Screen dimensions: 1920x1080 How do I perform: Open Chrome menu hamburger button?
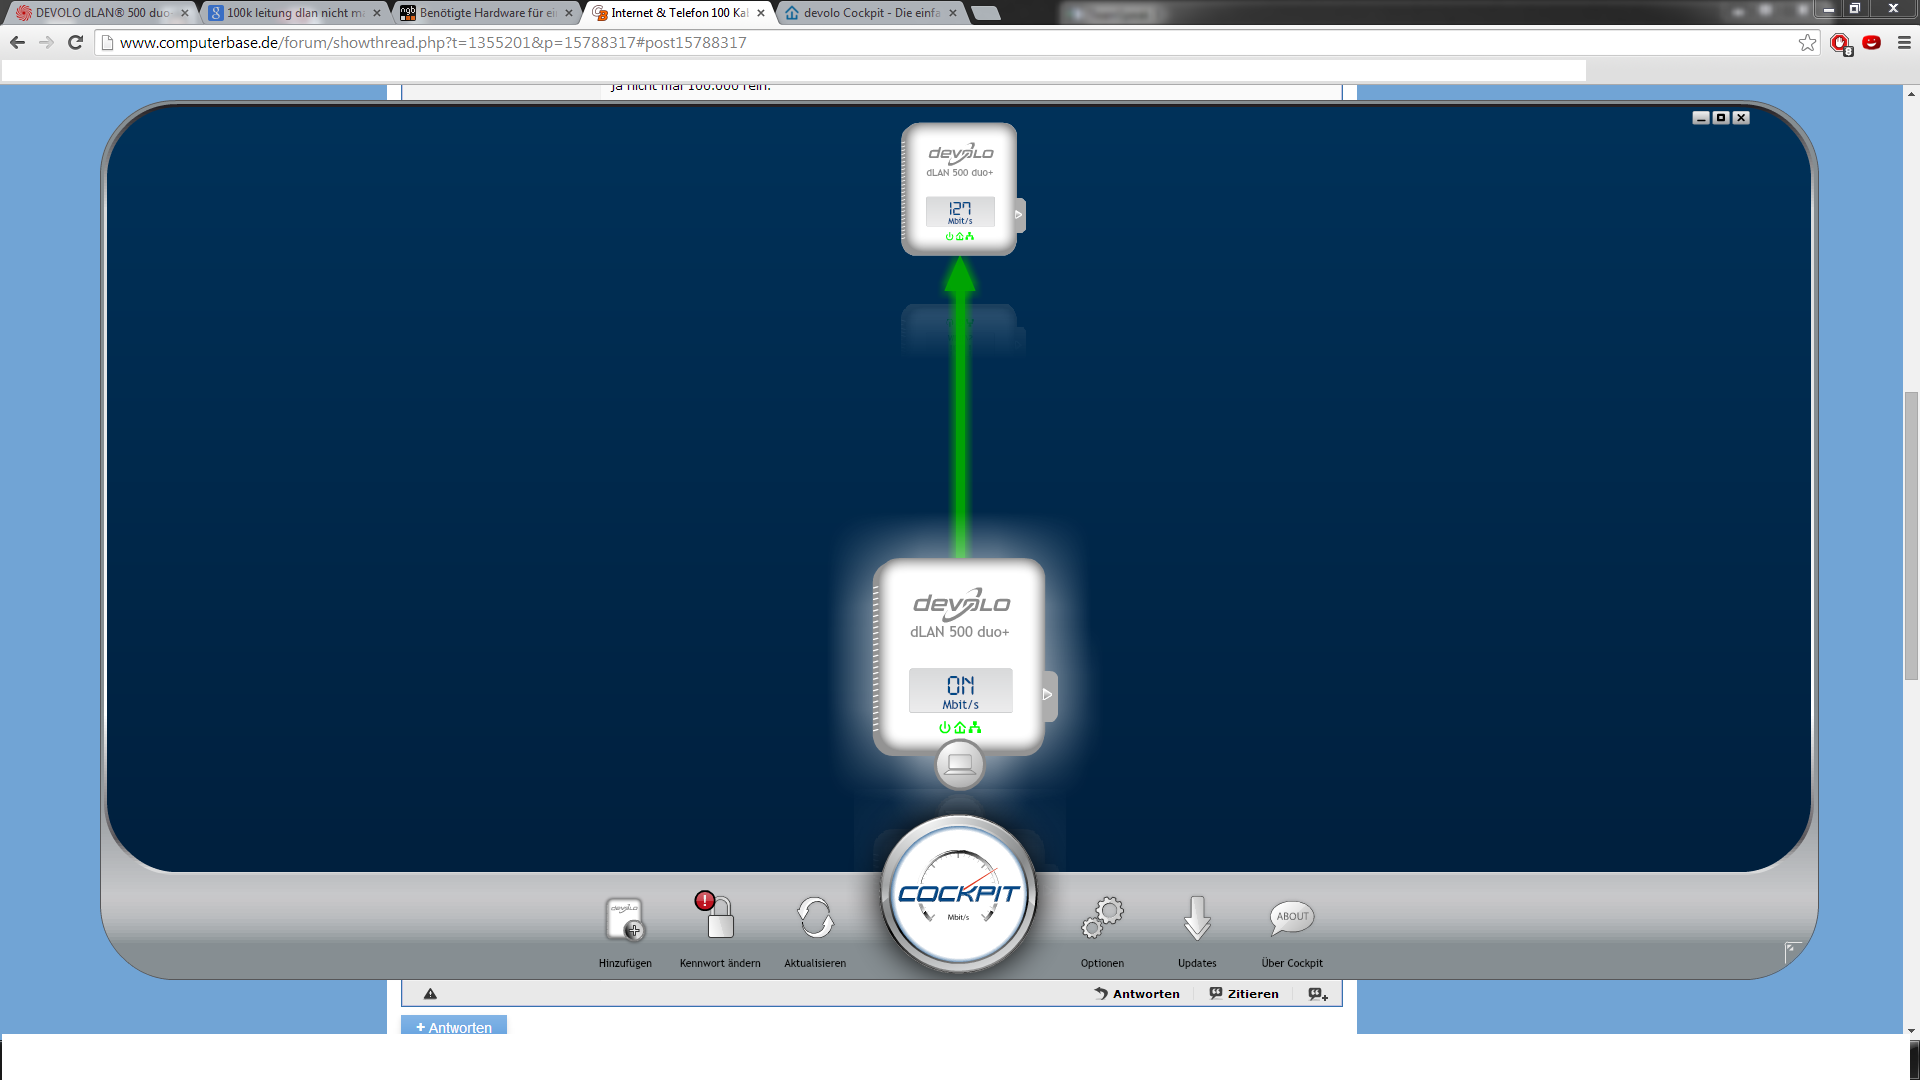(x=1904, y=43)
